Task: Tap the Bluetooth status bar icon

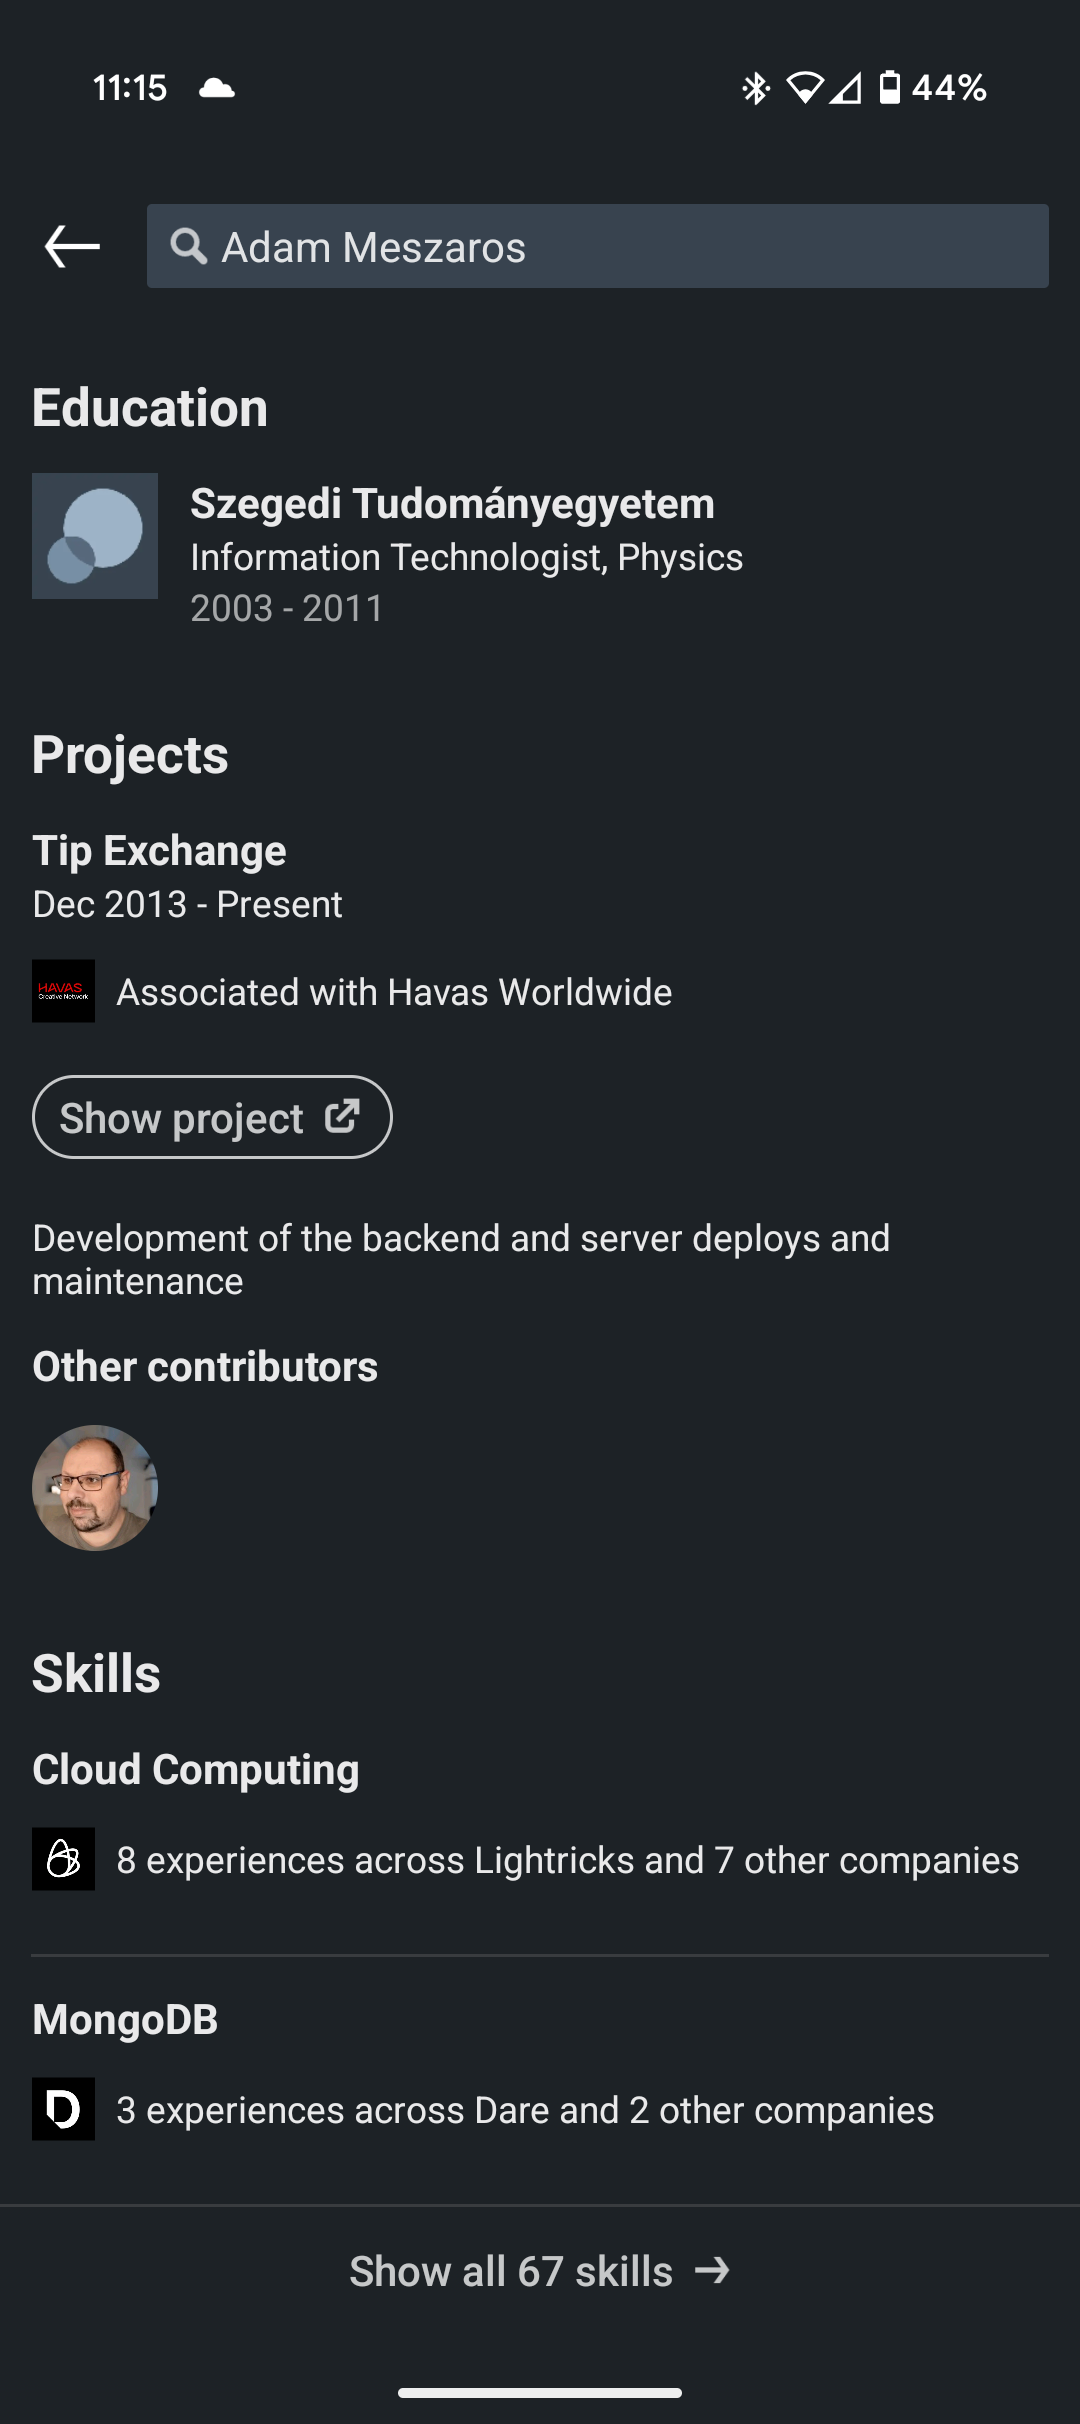Action: coord(755,88)
